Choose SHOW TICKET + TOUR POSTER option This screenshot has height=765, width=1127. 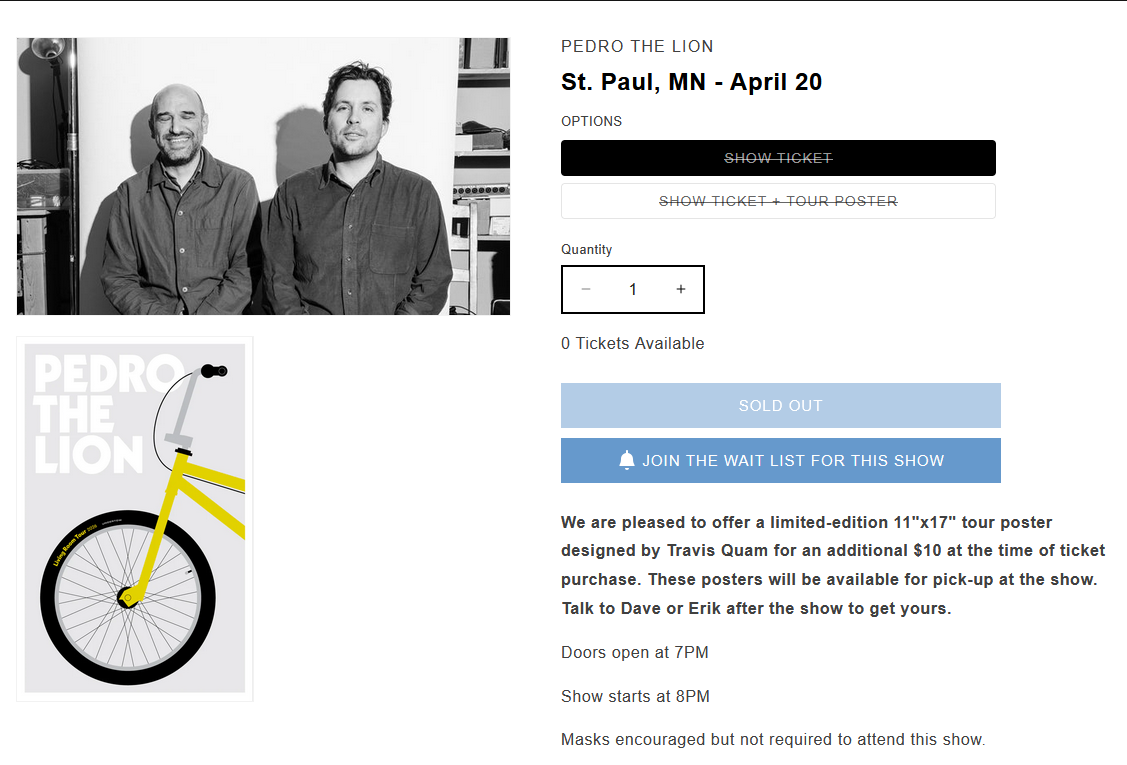click(778, 201)
